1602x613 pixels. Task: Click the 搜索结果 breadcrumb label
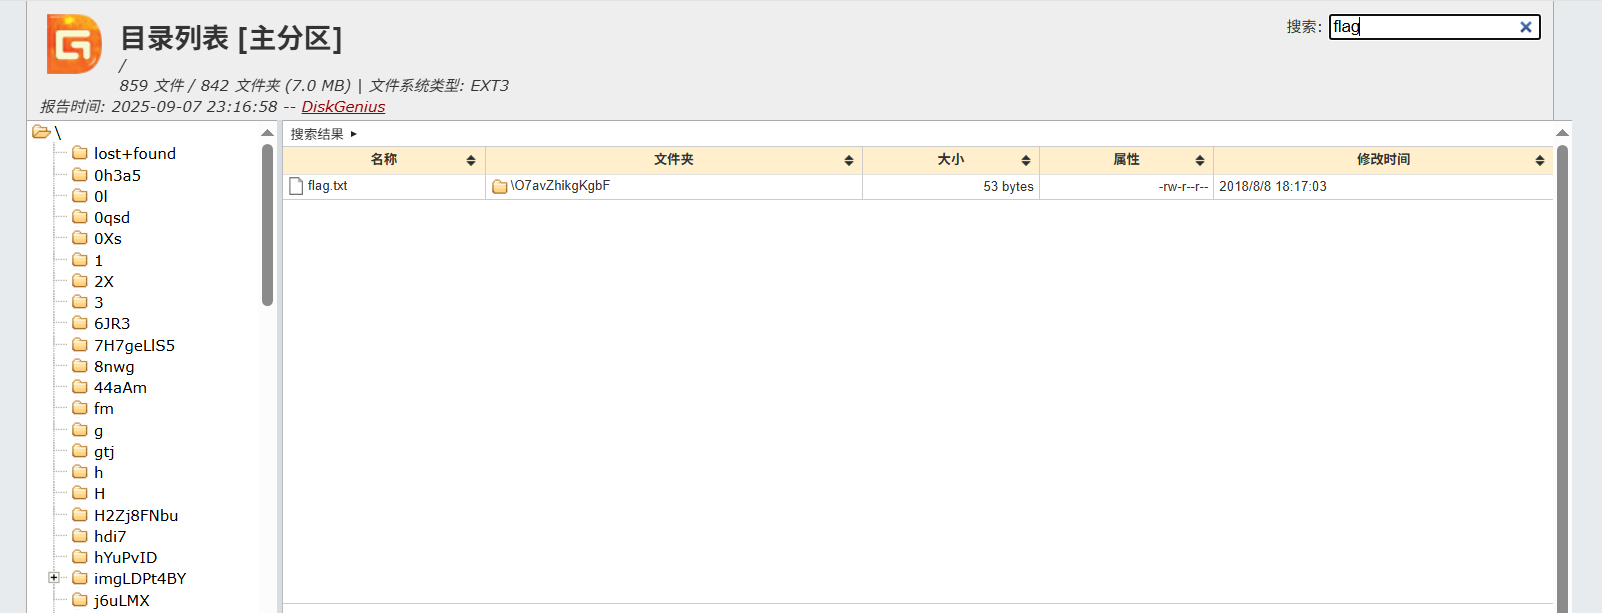317,134
